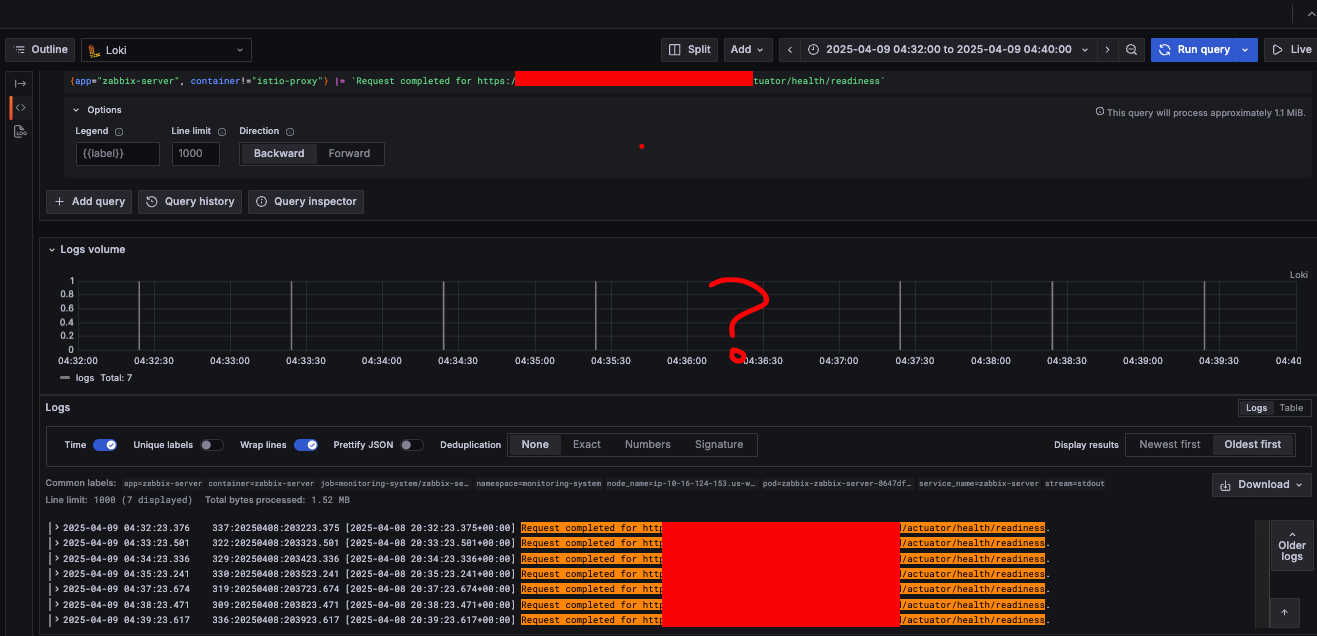The height and width of the screenshot is (636, 1317).
Task: Click the Legend info icon
Action: [119, 131]
